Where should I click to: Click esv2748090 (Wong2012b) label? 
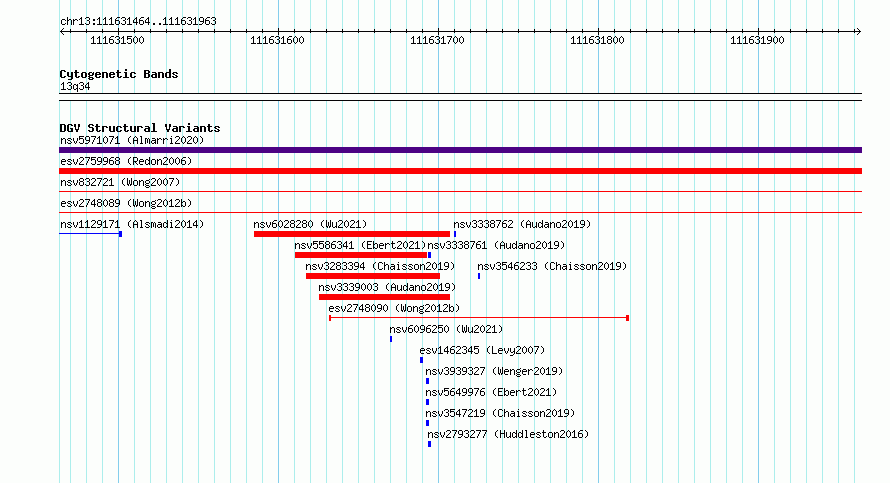tap(394, 308)
